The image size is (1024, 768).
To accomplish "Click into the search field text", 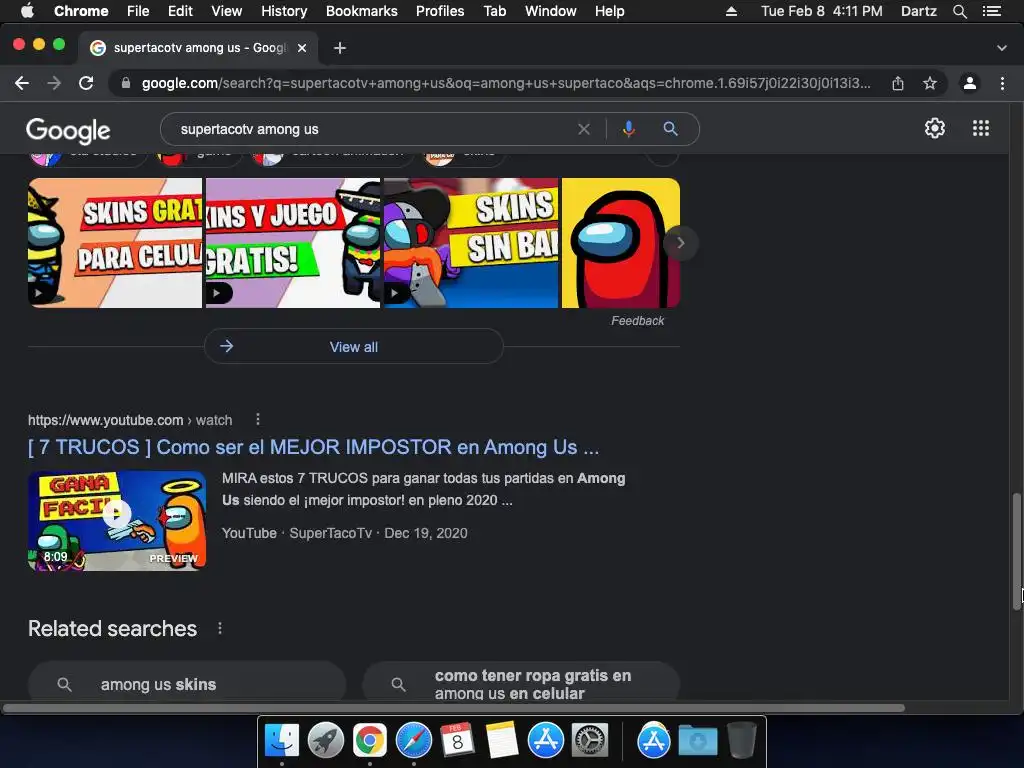I will coord(249,129).
